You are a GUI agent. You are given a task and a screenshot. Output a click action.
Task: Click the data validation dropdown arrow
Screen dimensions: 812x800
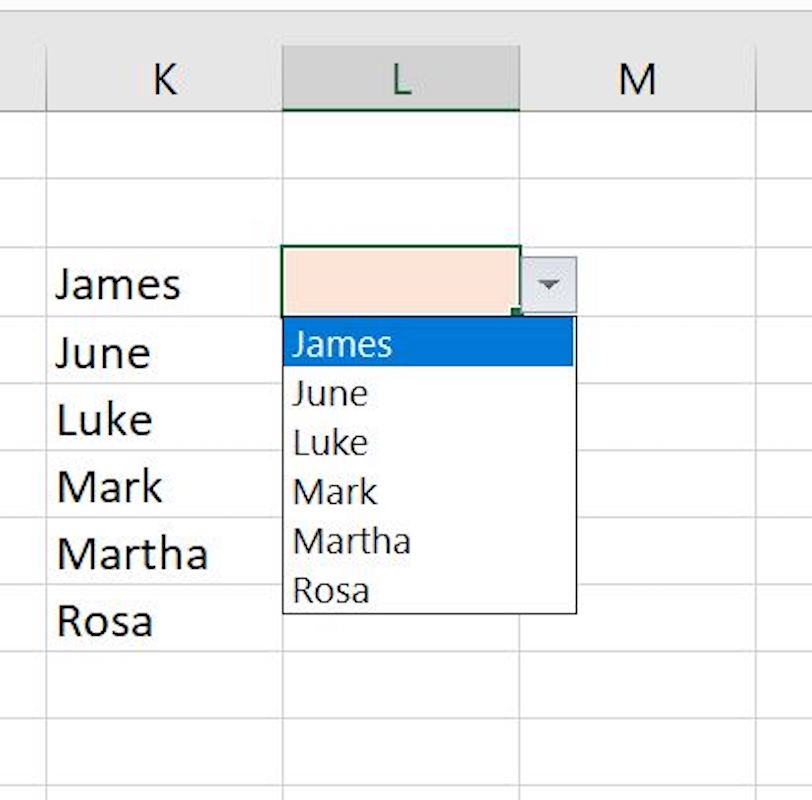tap(548, 285)
